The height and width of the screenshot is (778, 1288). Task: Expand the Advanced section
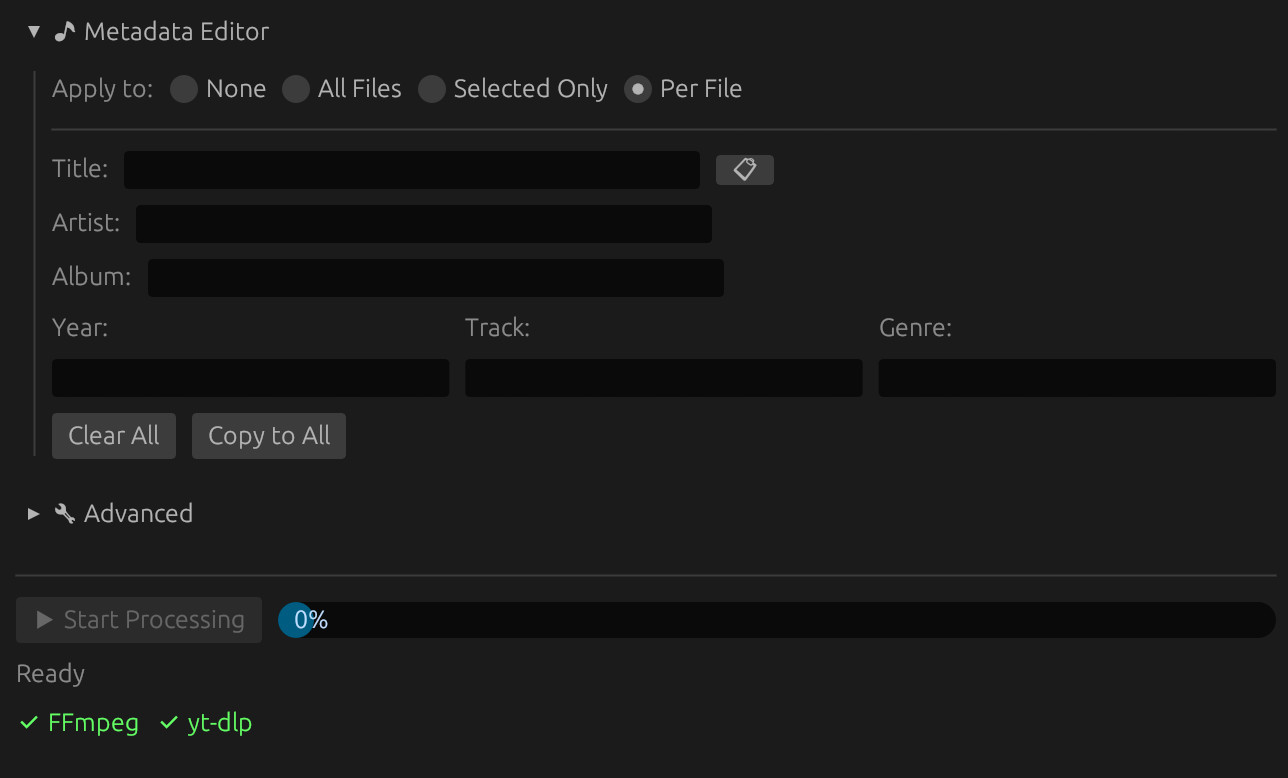pos(34,514)
